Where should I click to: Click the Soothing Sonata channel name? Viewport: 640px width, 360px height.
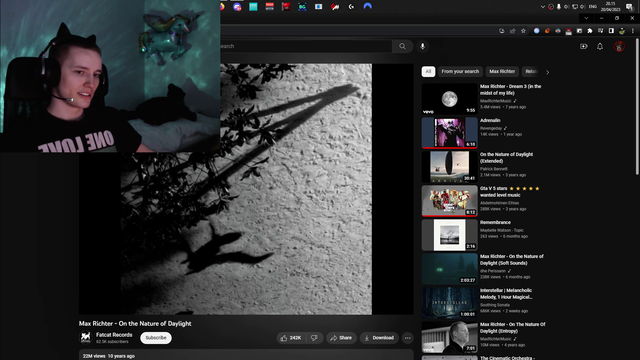pyautogui.click(x=495, y=305)
